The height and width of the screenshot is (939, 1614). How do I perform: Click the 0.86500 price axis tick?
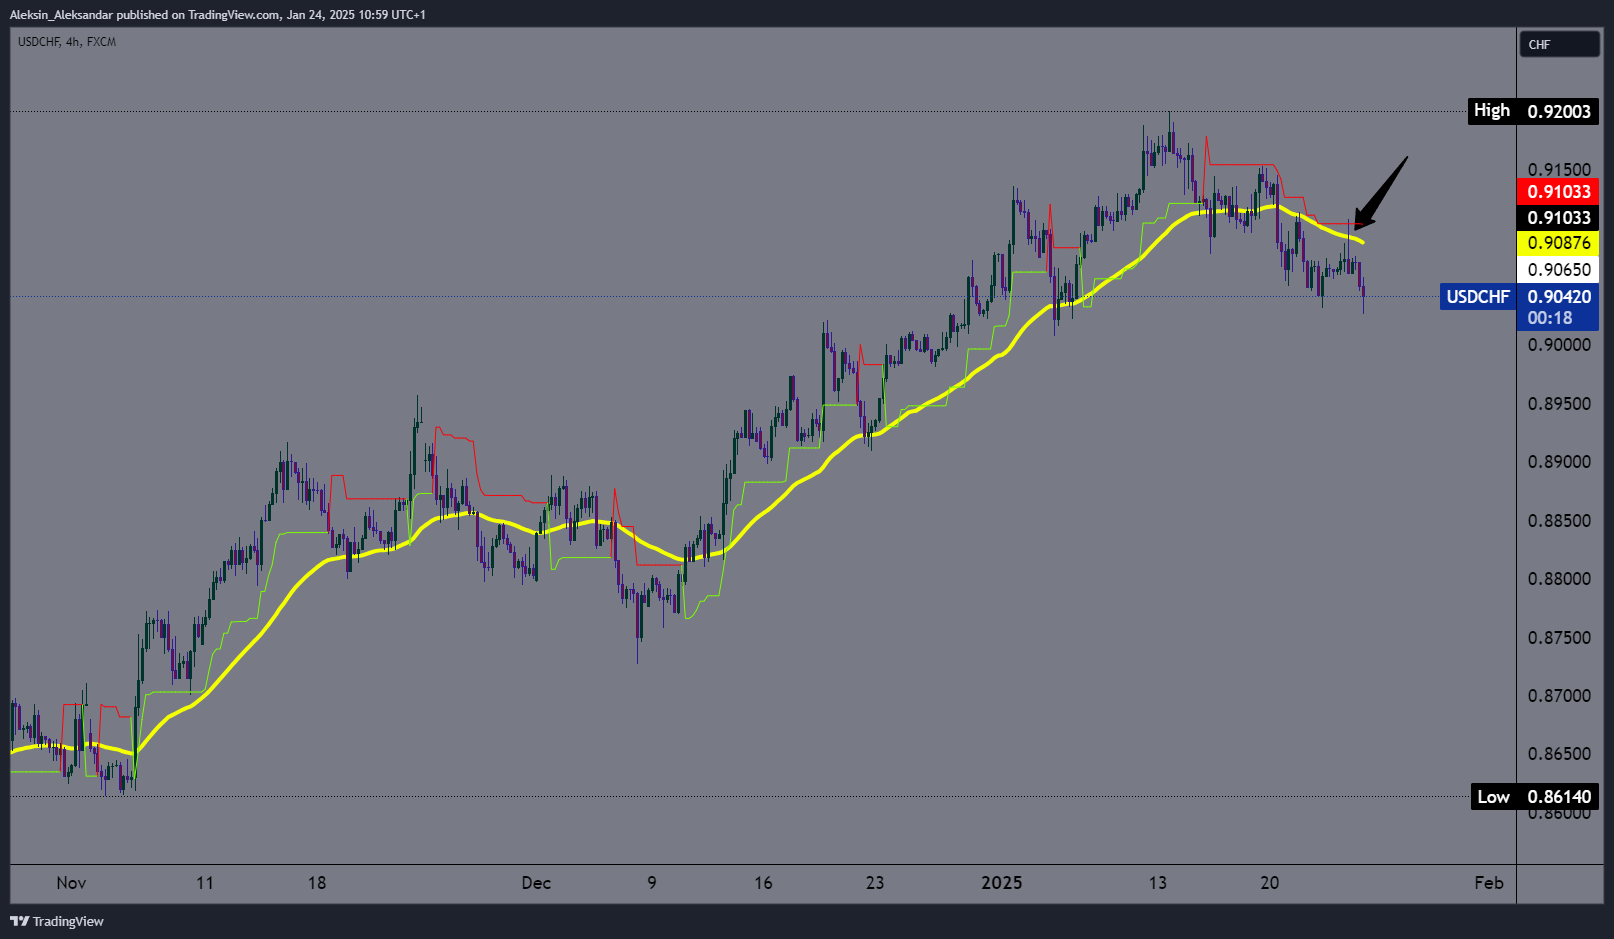[1558, 754]
